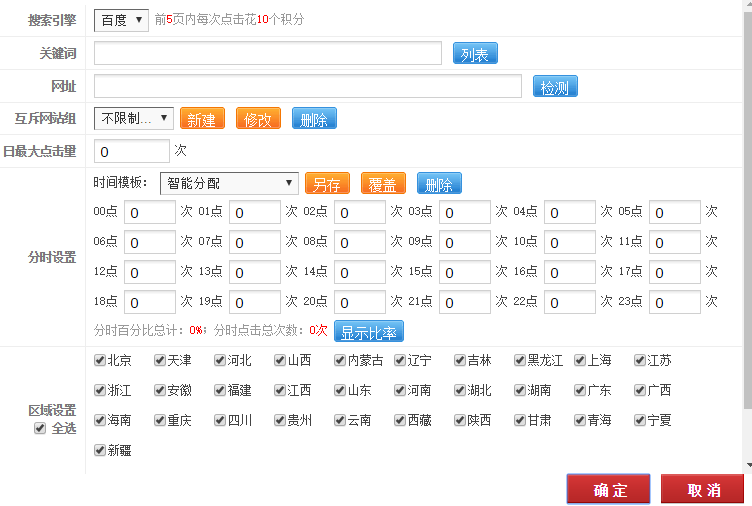The width and height of the screenshot is (752, 506).
Task: Toggle the 福建 checkbox
Action: (220, 390)
